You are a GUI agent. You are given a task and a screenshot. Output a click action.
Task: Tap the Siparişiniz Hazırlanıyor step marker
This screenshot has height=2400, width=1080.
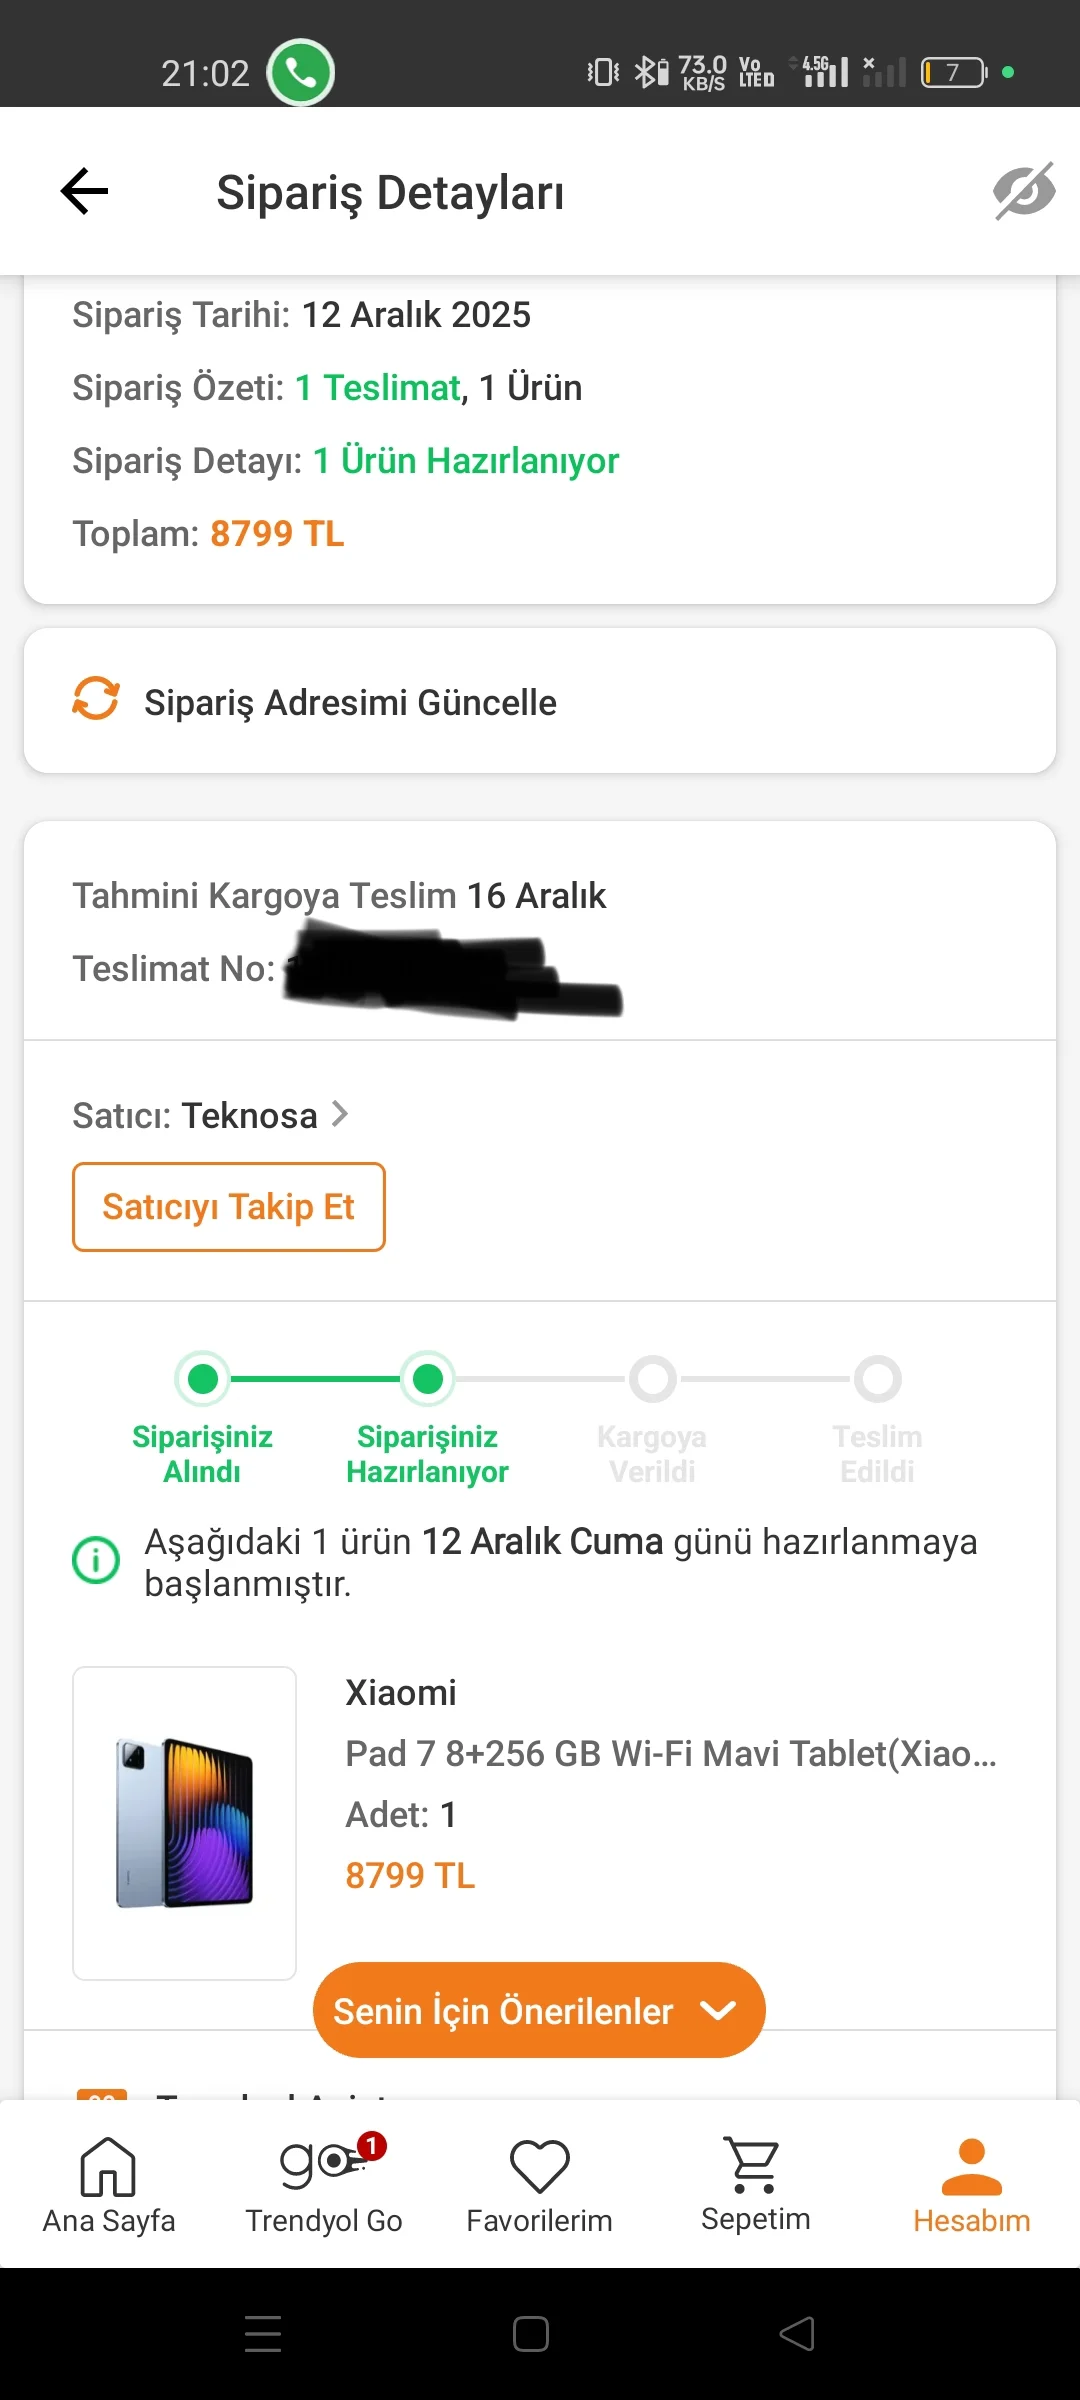click(428, 1379)
